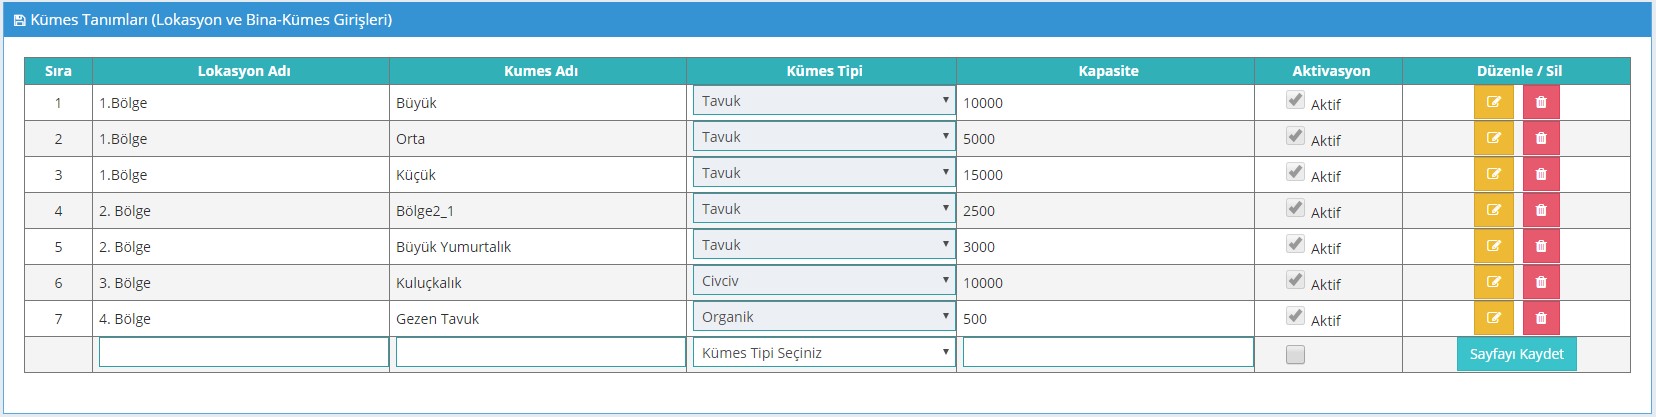This screenshot has width=1656, height=417.
Task: Click the Lokasyon Adı column header
Action: coord(244,71)
